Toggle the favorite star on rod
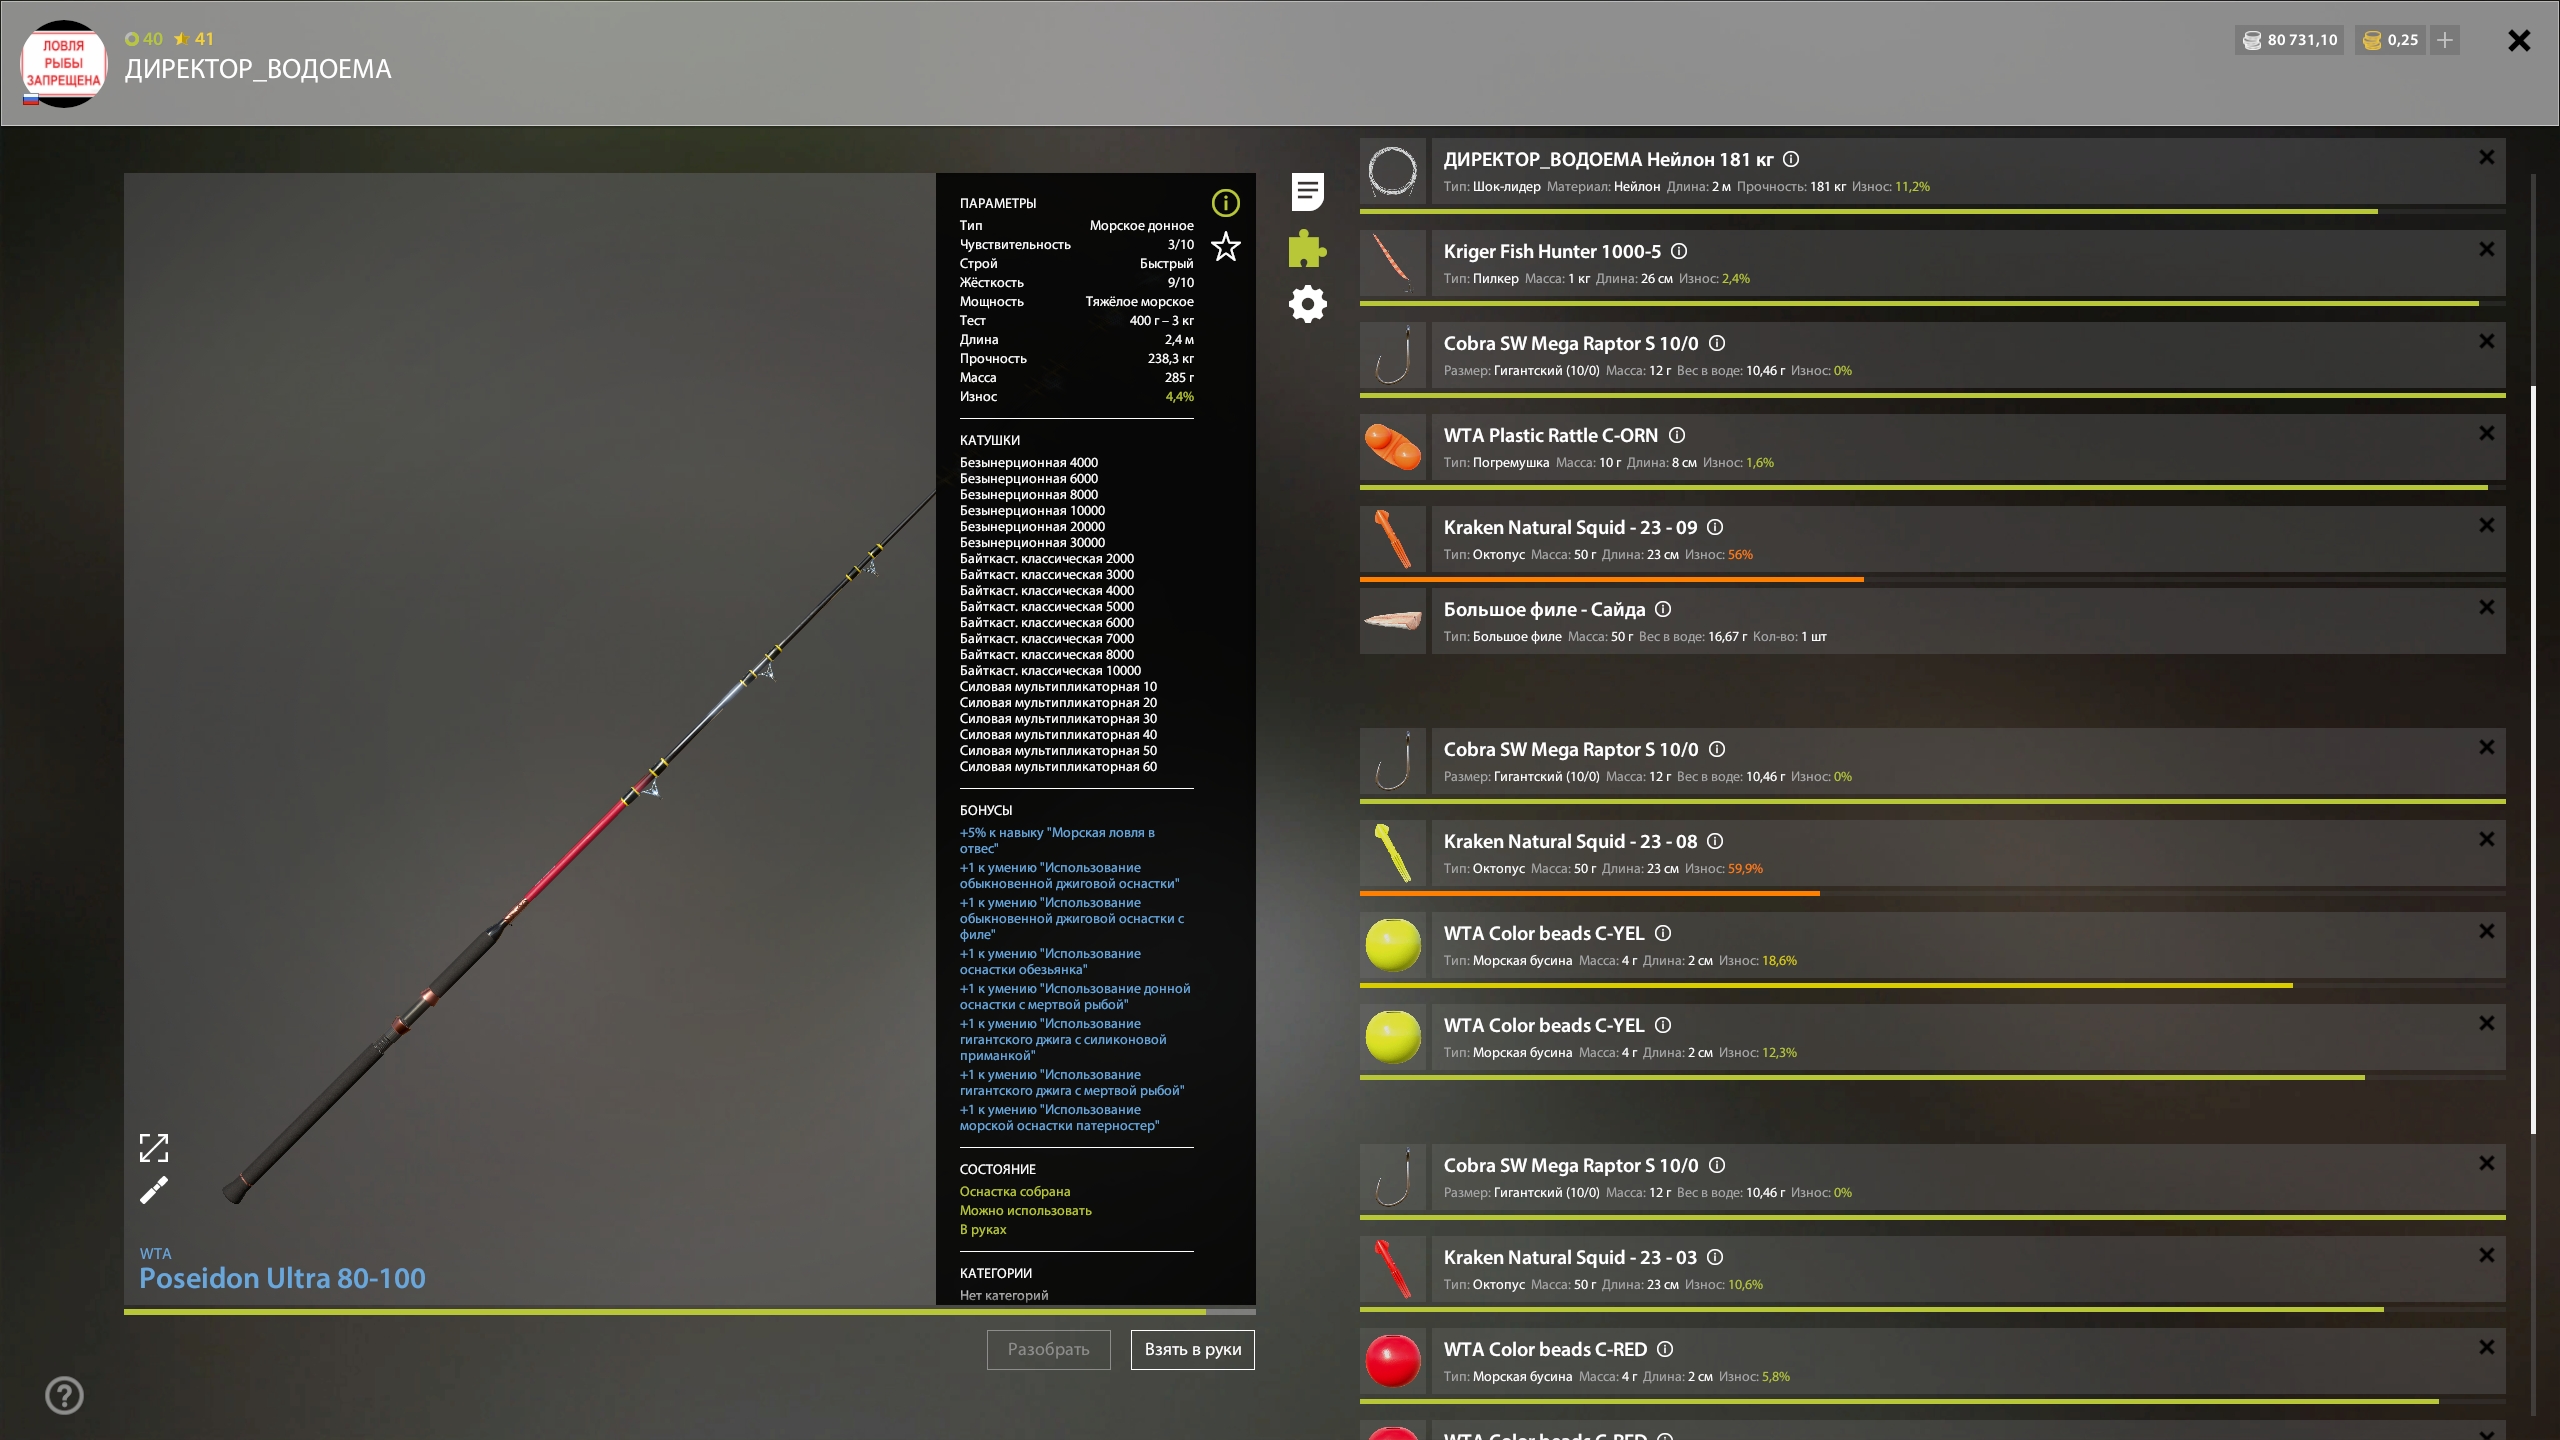 coord(1225,247)
